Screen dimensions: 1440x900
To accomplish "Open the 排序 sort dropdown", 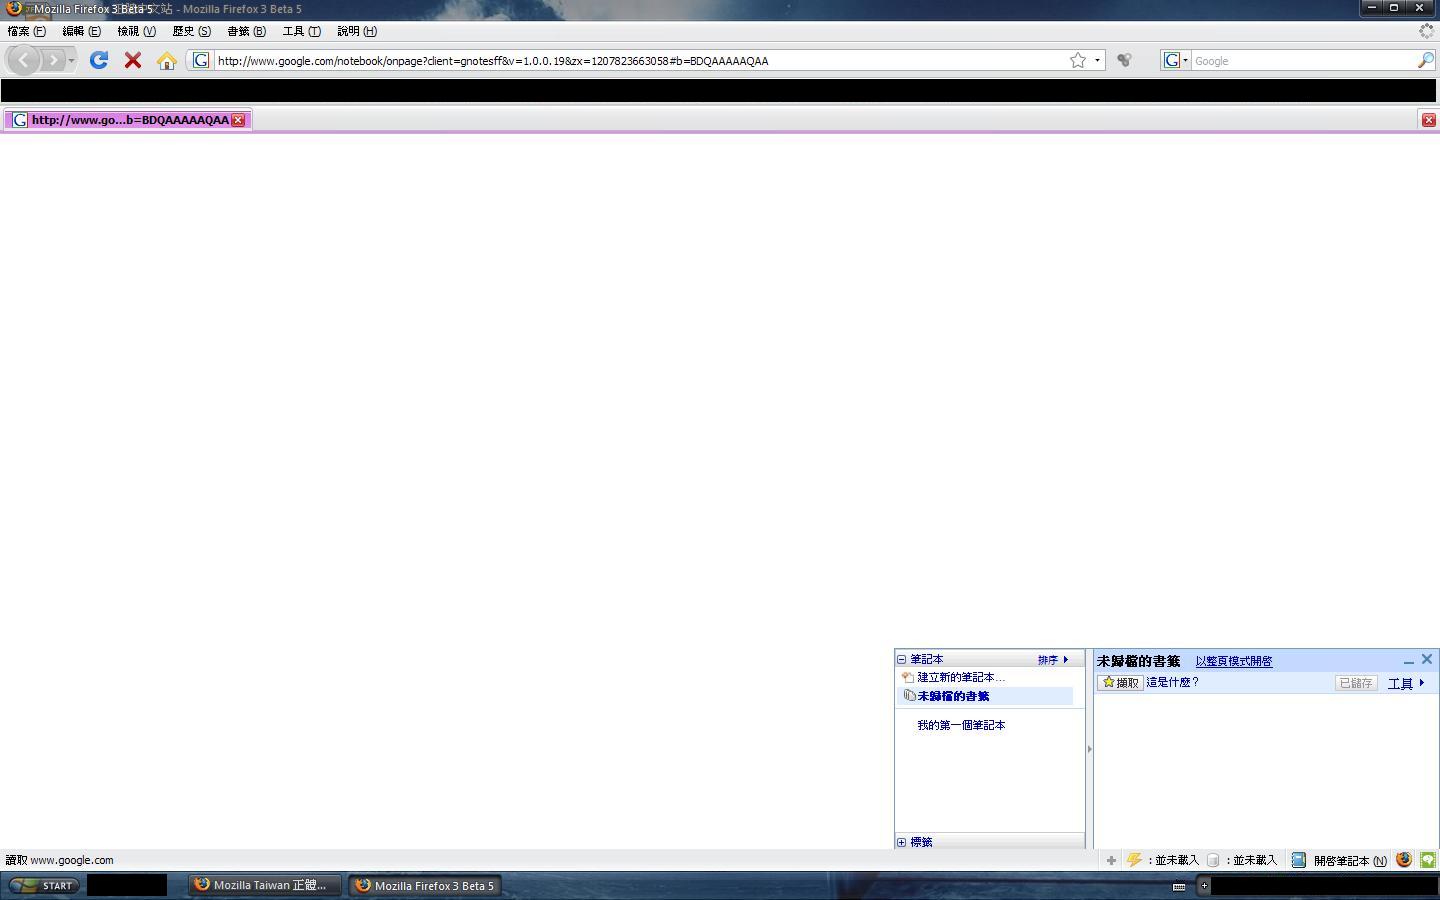I will pyautogui.click(x=1053, y=660).
